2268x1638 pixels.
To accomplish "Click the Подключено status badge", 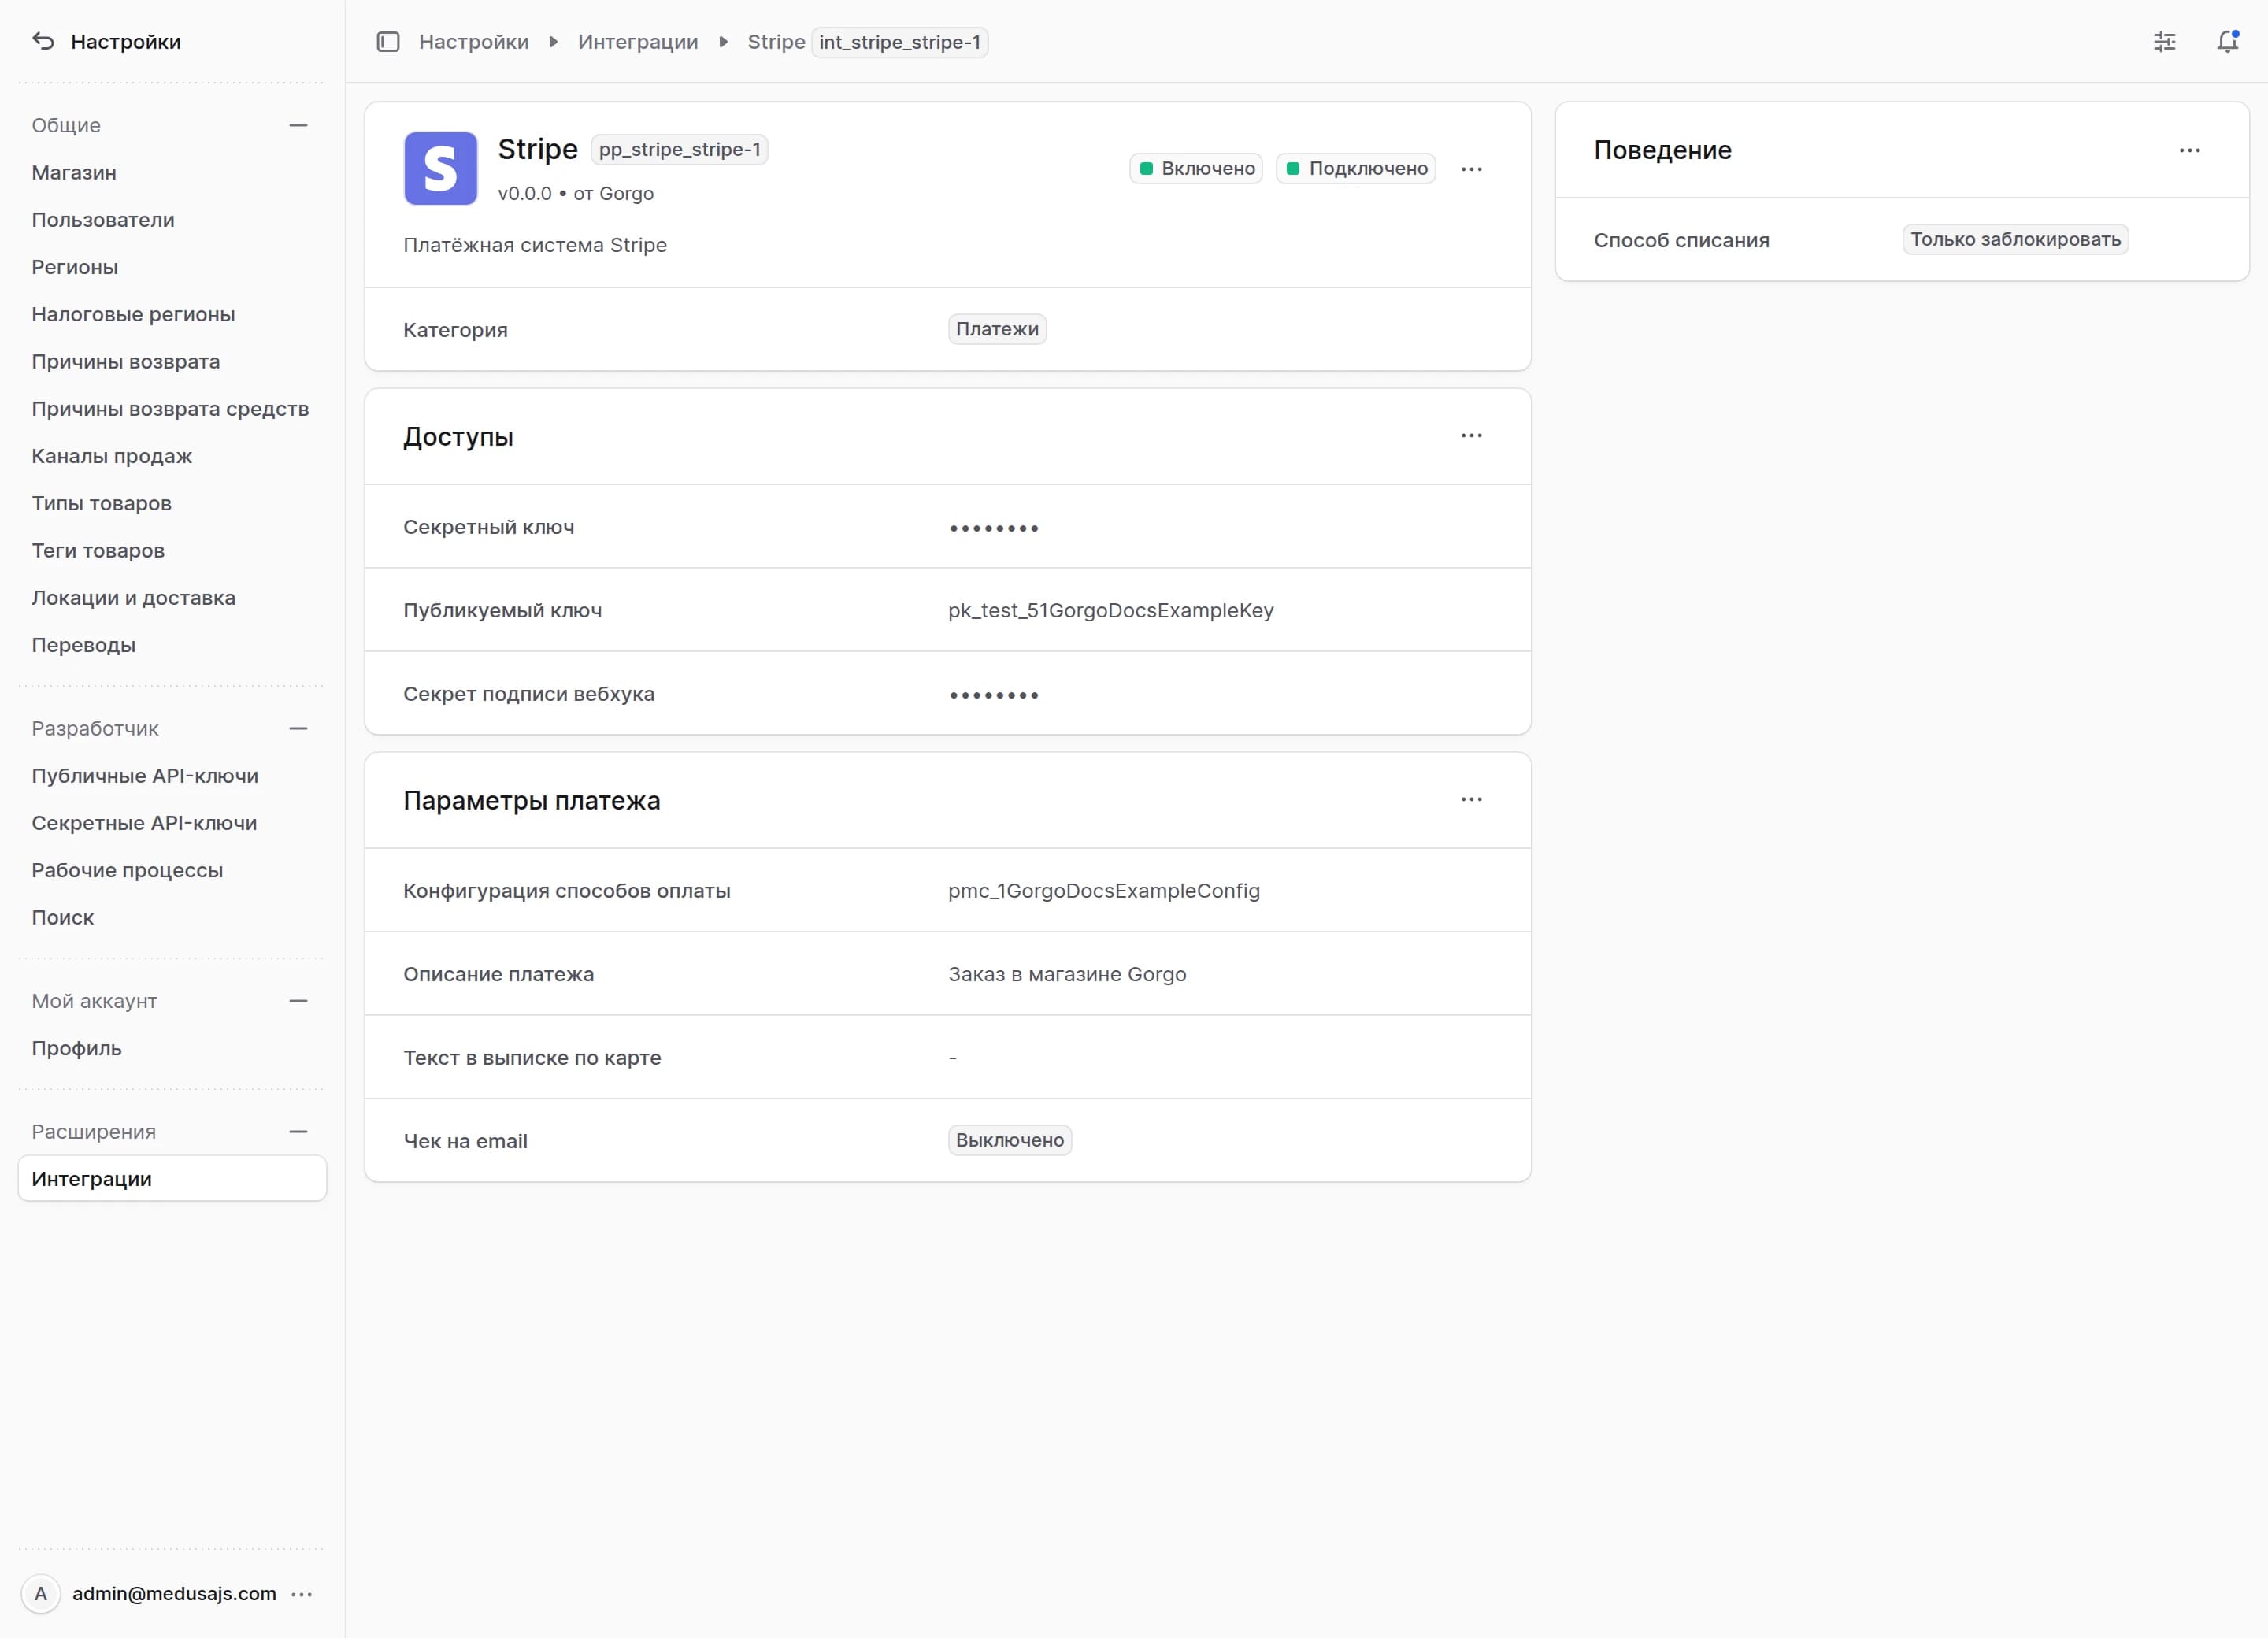I will pyautogui.click(x=1356, y=169).
